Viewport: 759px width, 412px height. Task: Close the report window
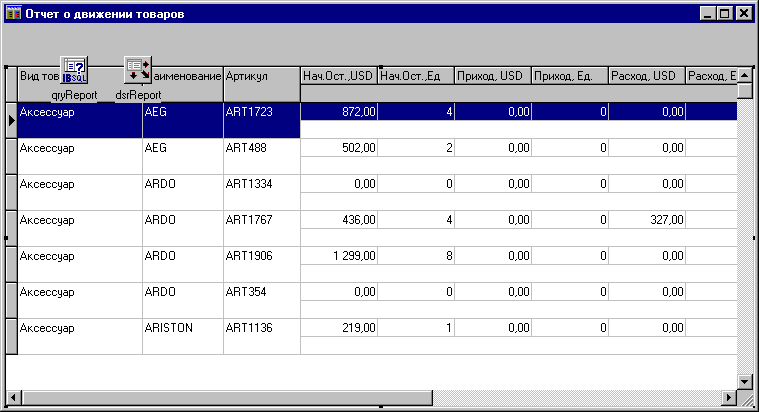(744, 14)
